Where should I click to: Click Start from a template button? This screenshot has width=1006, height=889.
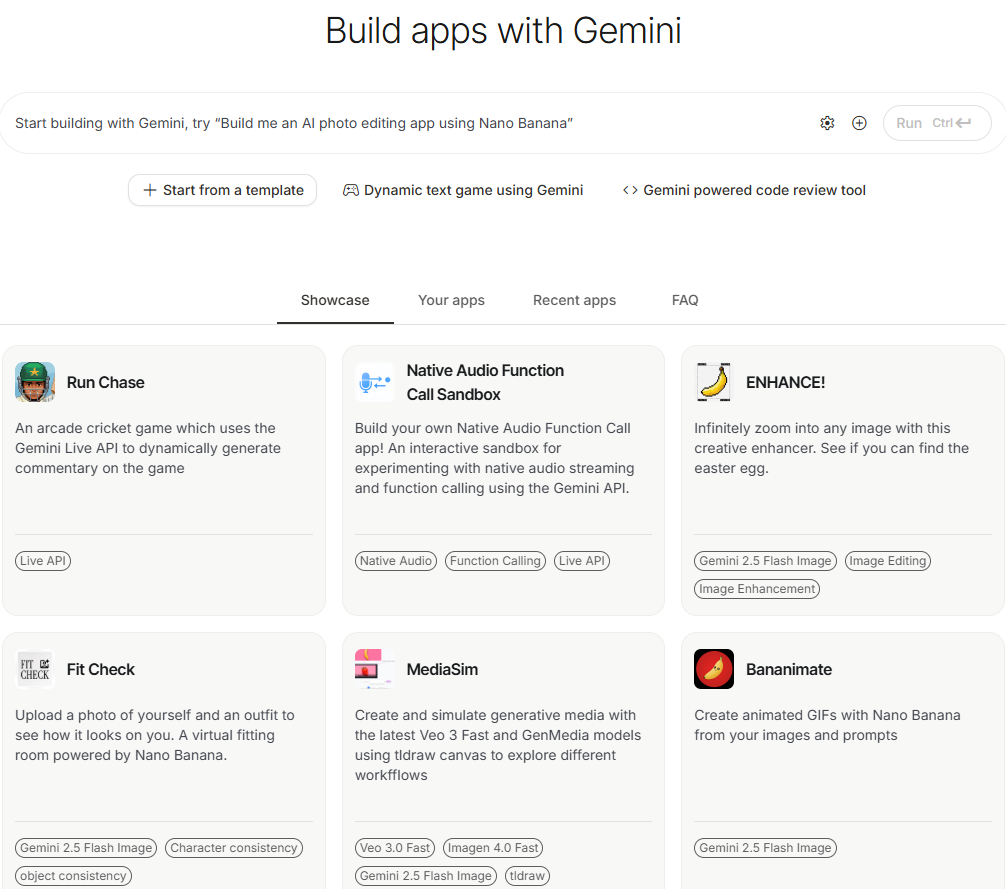[222, 190]
